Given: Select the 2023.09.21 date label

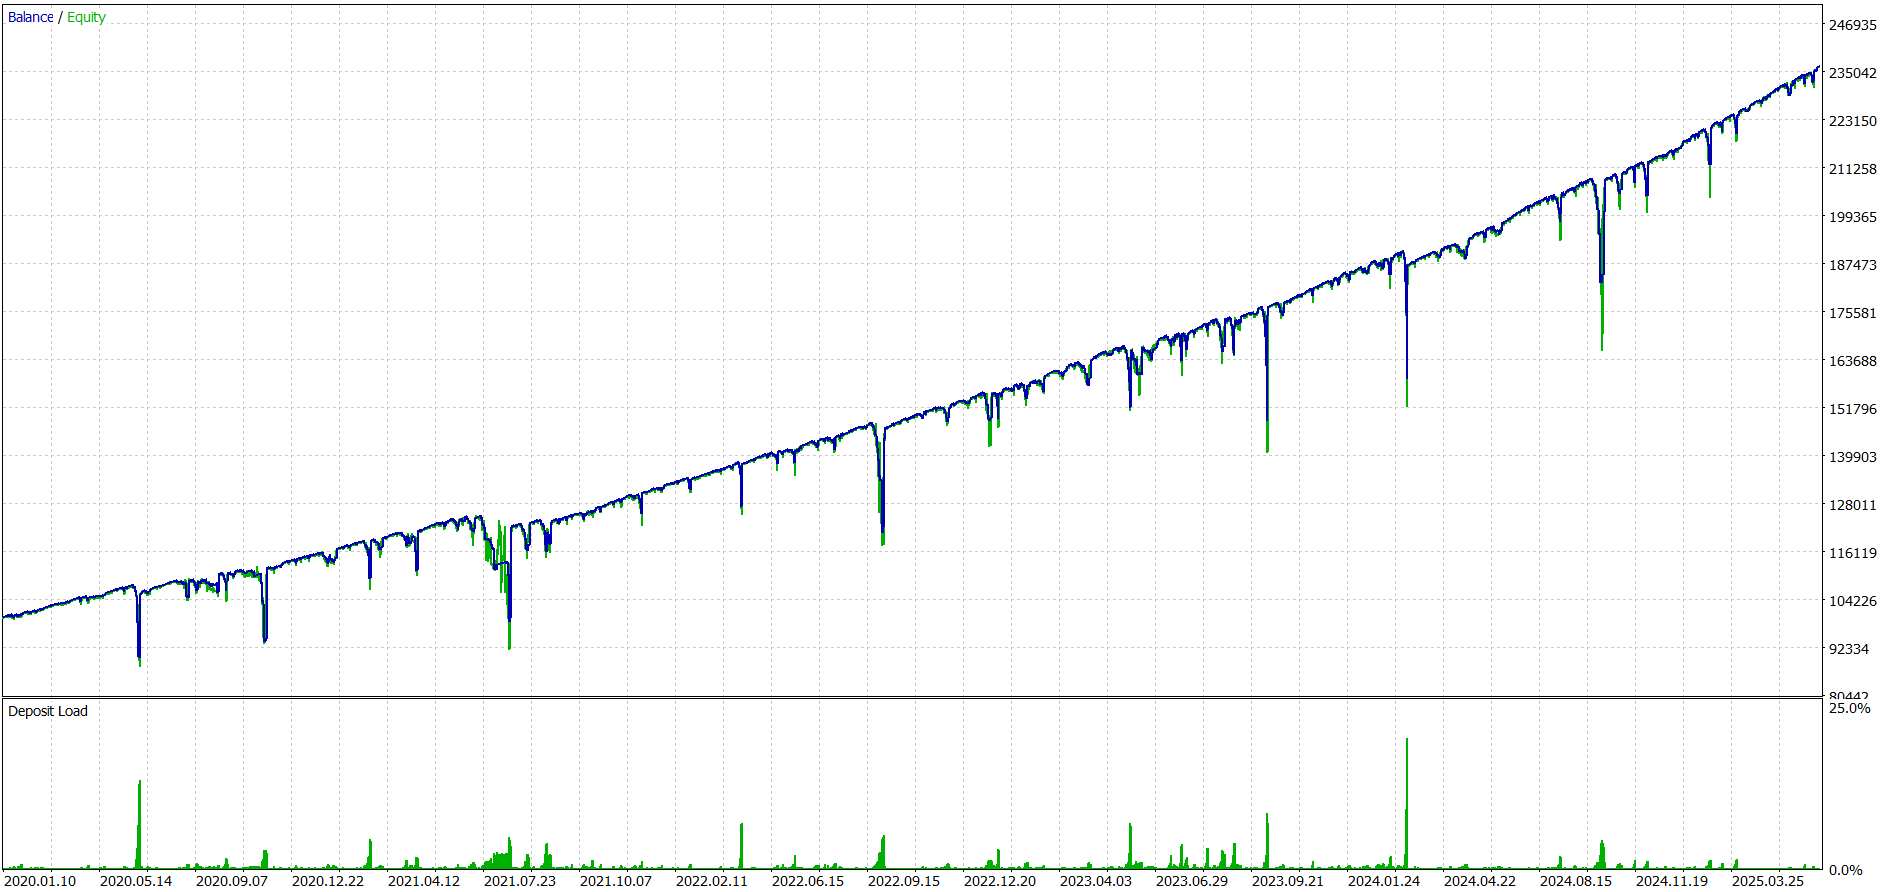Looking at the screenshot, I should click(1288, 881).
